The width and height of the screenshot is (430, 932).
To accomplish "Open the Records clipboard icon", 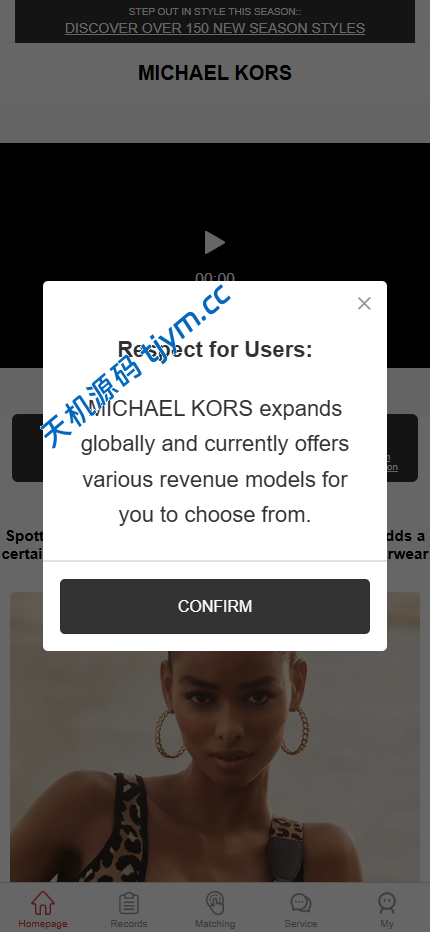I will [128, 903].
